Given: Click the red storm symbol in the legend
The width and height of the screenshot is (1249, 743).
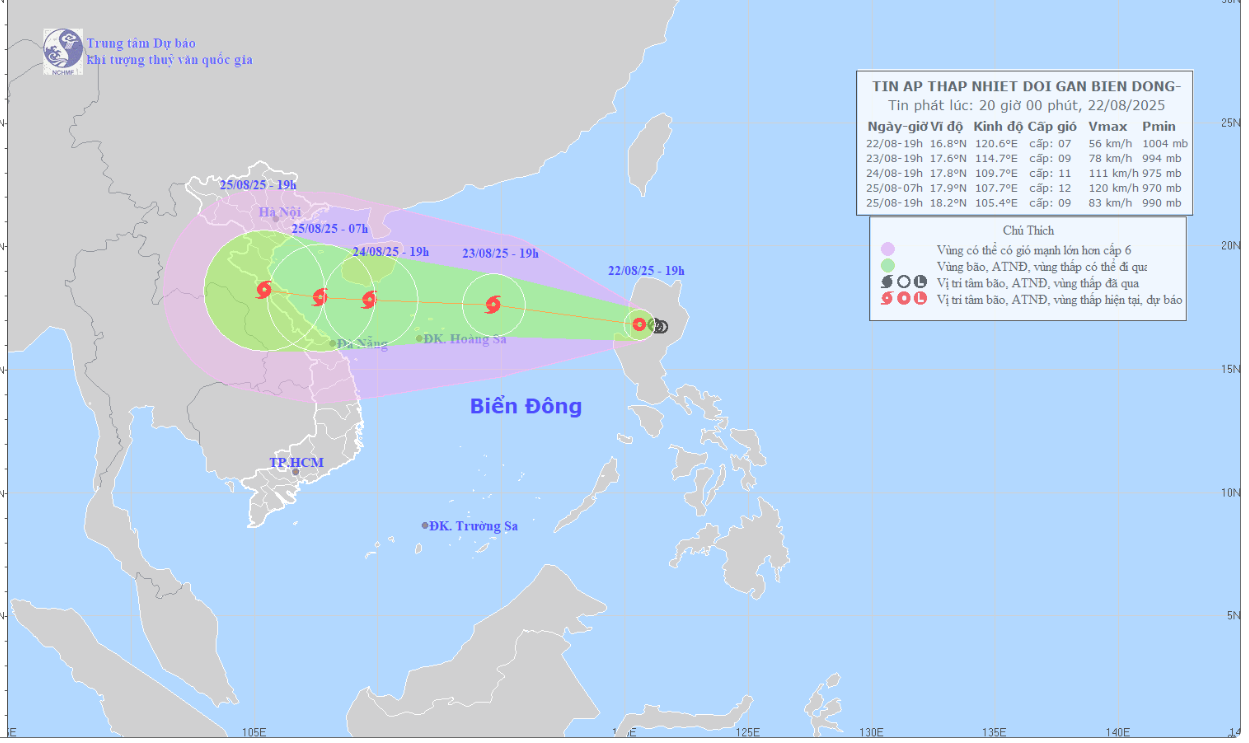Looking at the screenshot, I should pos(887,299).
